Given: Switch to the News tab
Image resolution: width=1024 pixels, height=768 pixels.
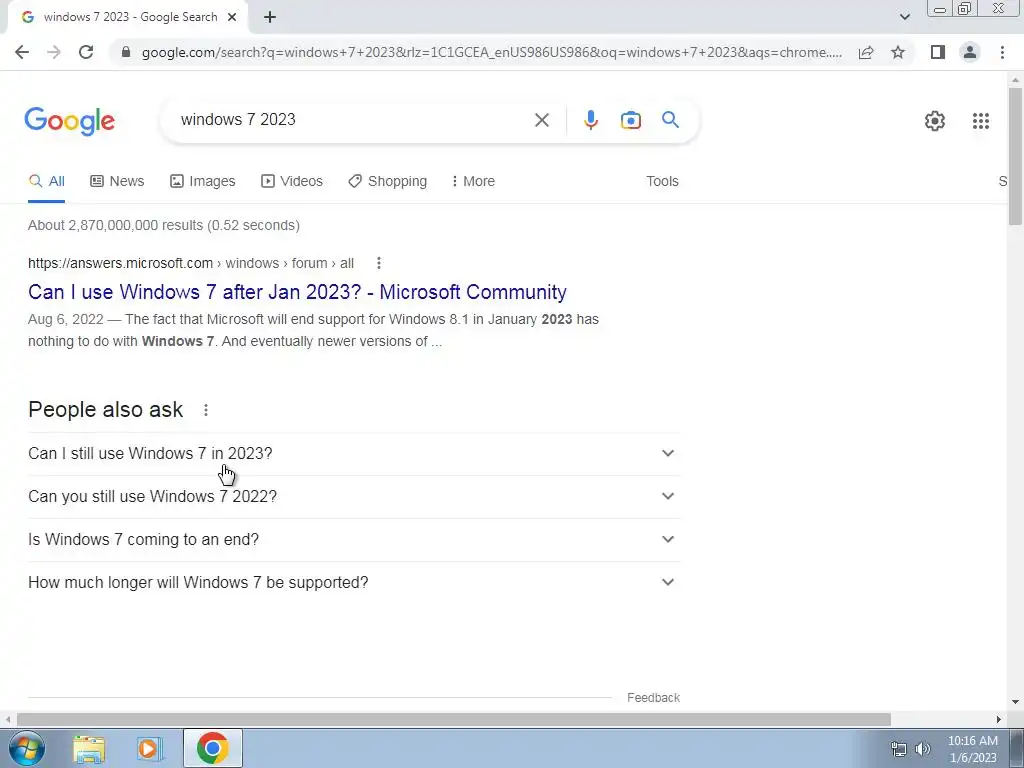Looking at the screenshot, I should [x=117, y=182].
